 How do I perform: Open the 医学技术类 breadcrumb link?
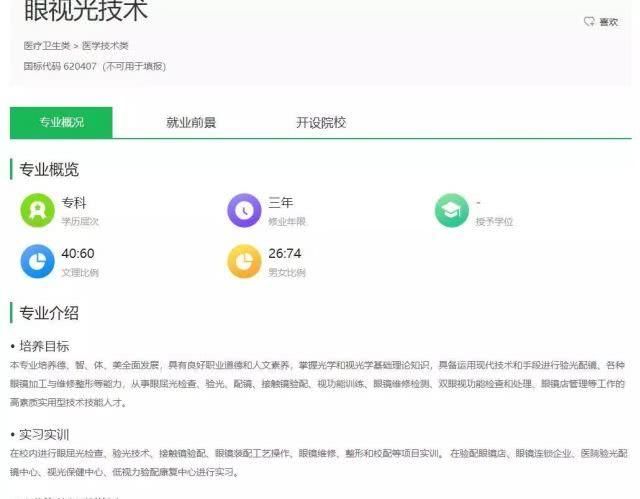(105, 46)
